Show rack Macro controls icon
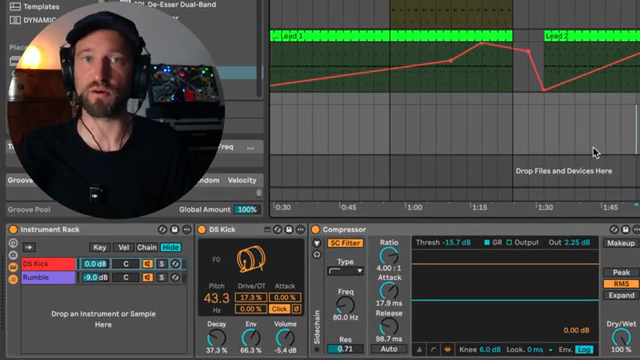 click(x=13, y=243)
